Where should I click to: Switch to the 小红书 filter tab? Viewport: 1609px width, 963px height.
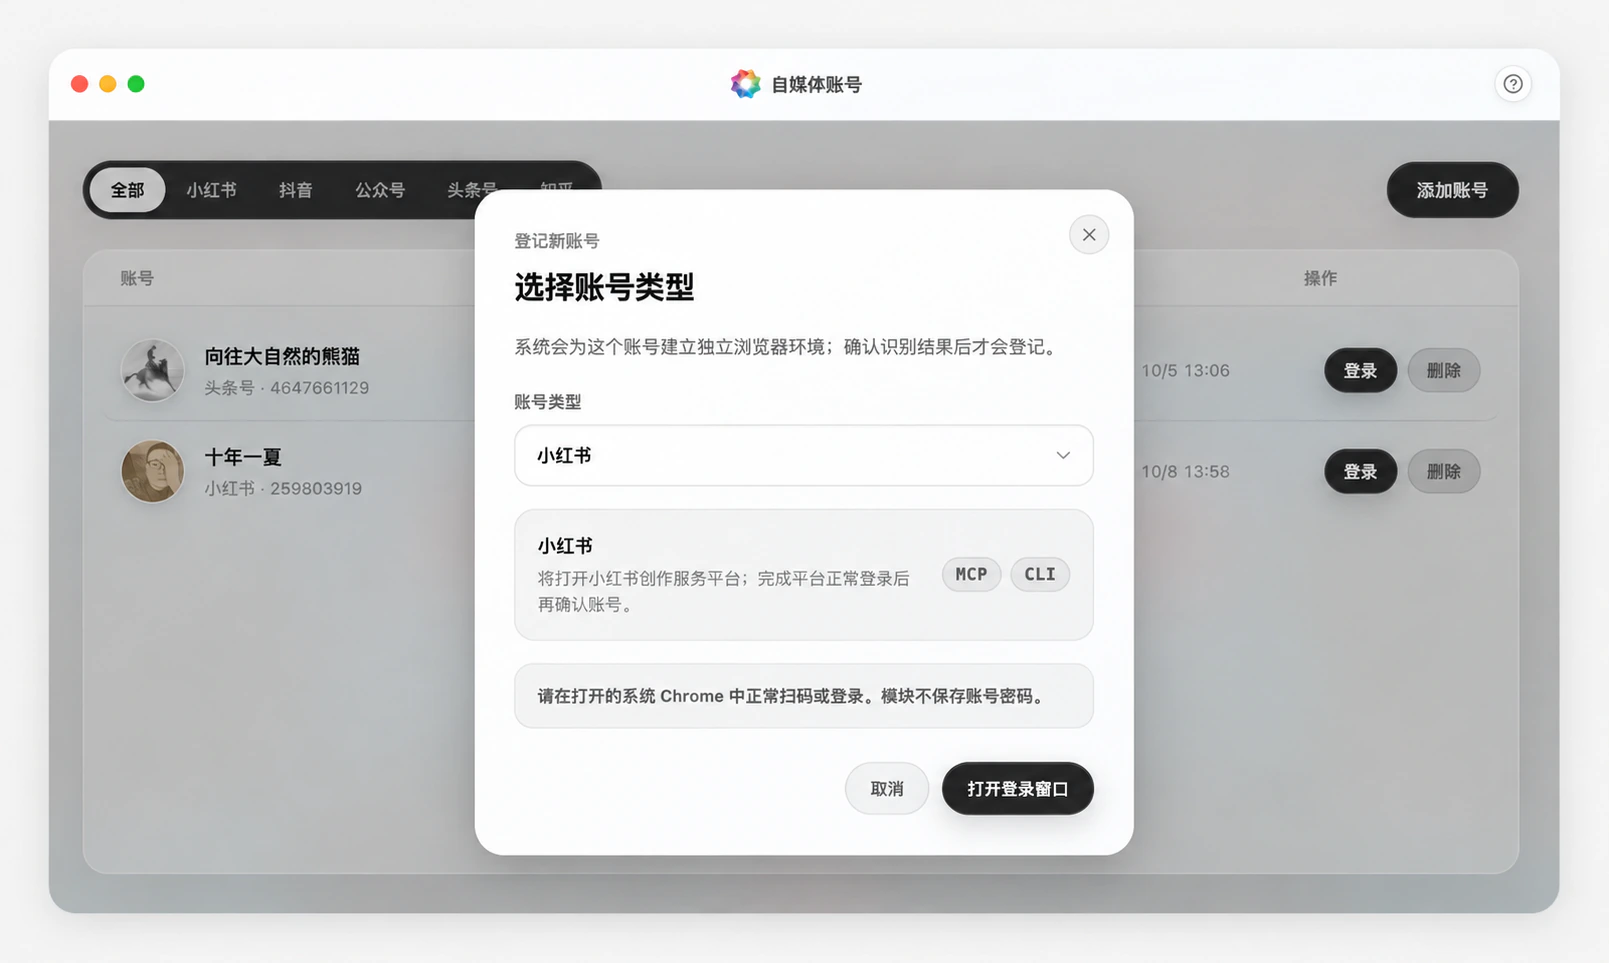coord(211,190)
